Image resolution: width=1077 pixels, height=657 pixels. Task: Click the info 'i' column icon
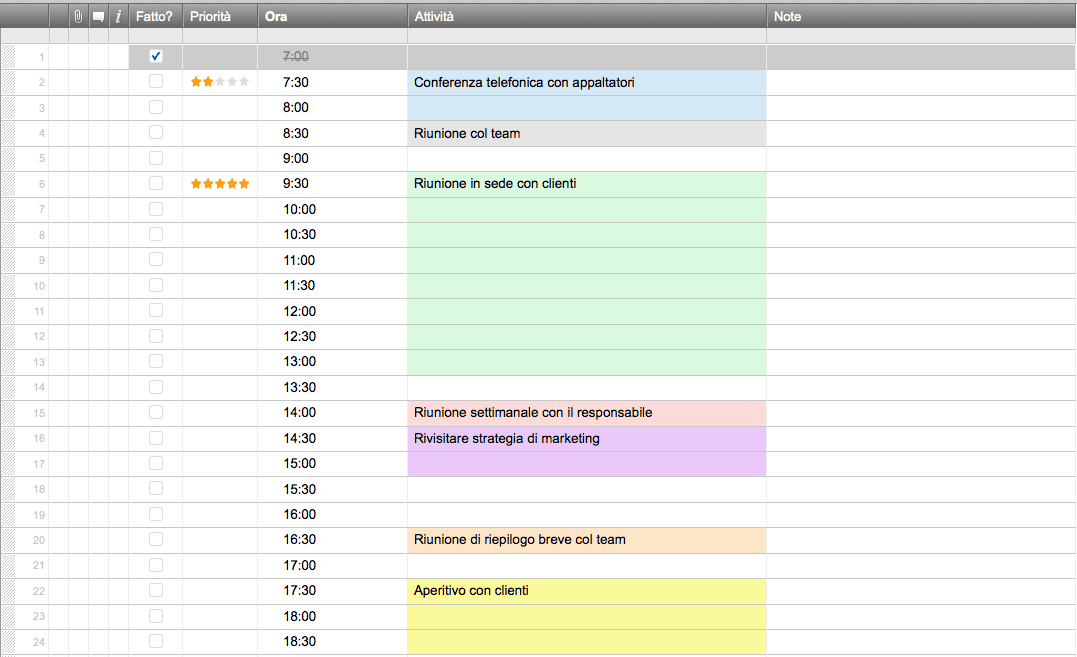coord(118,16)
